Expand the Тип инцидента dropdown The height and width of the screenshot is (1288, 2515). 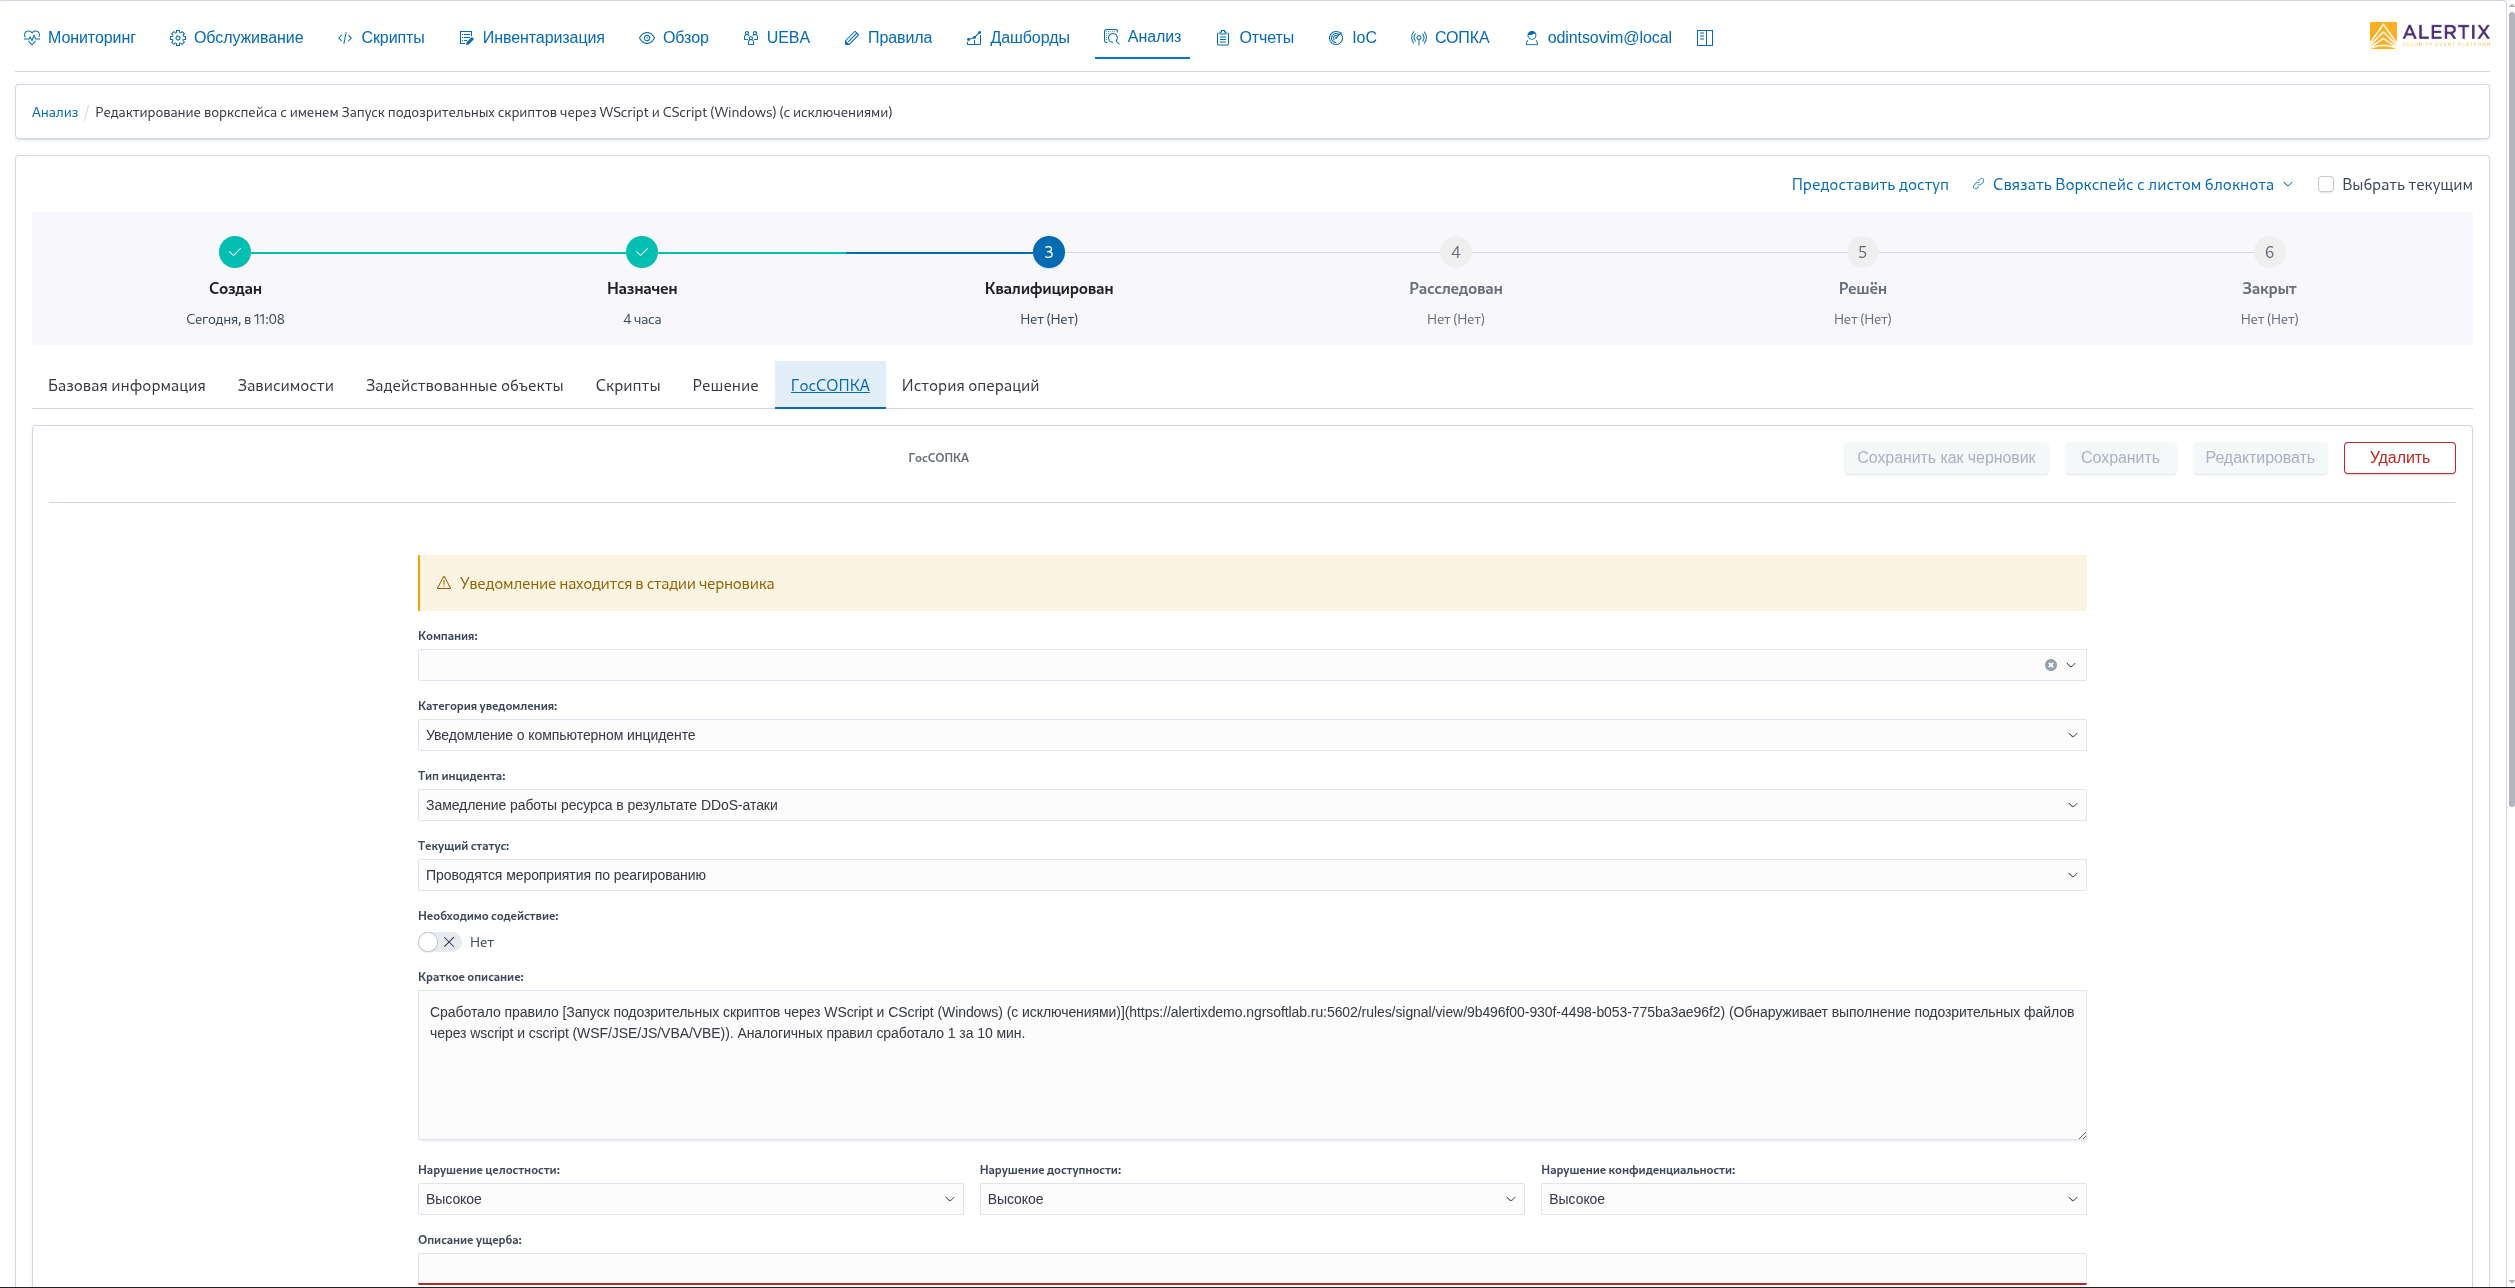[x=1251, y=805]
